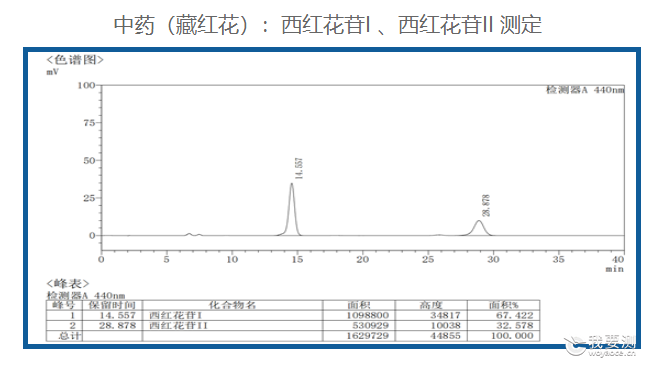Click the 面积% column header
Image resolution: width=659 pixels, height=368 pixels.
pyautogui.click(x=503, y=305)
